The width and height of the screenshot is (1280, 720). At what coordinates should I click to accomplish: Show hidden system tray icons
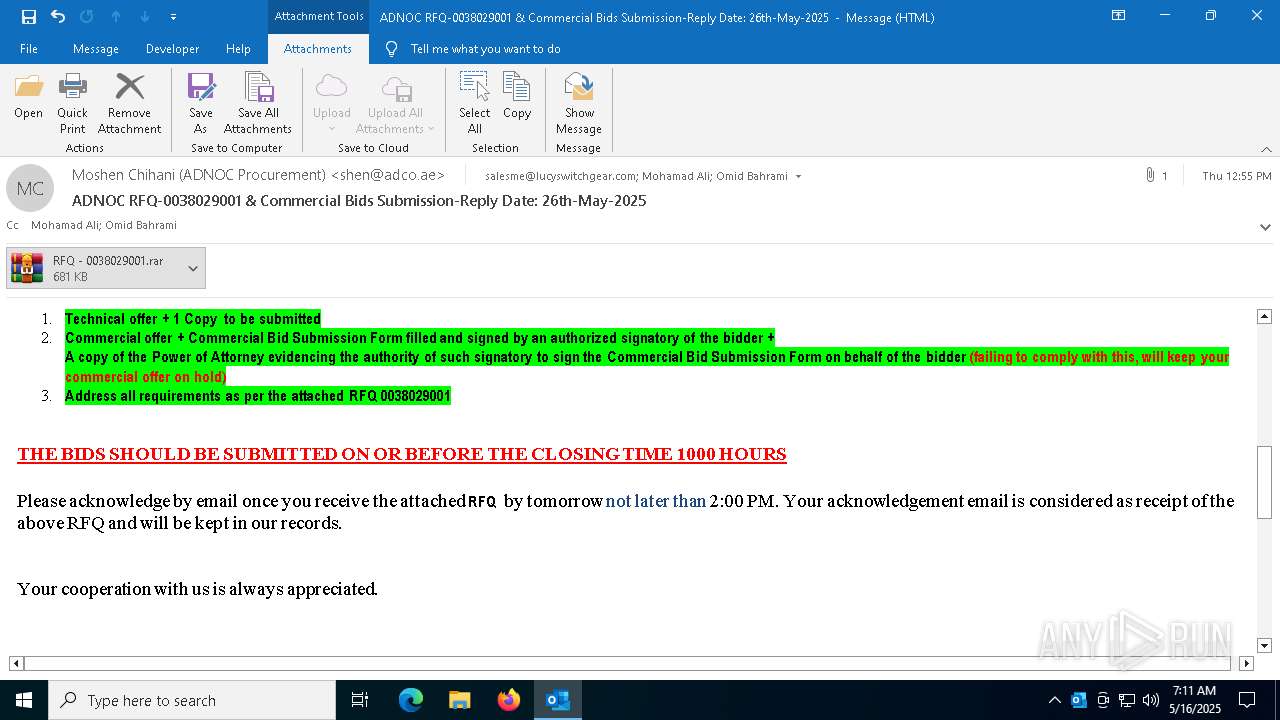coord(1054,700)
